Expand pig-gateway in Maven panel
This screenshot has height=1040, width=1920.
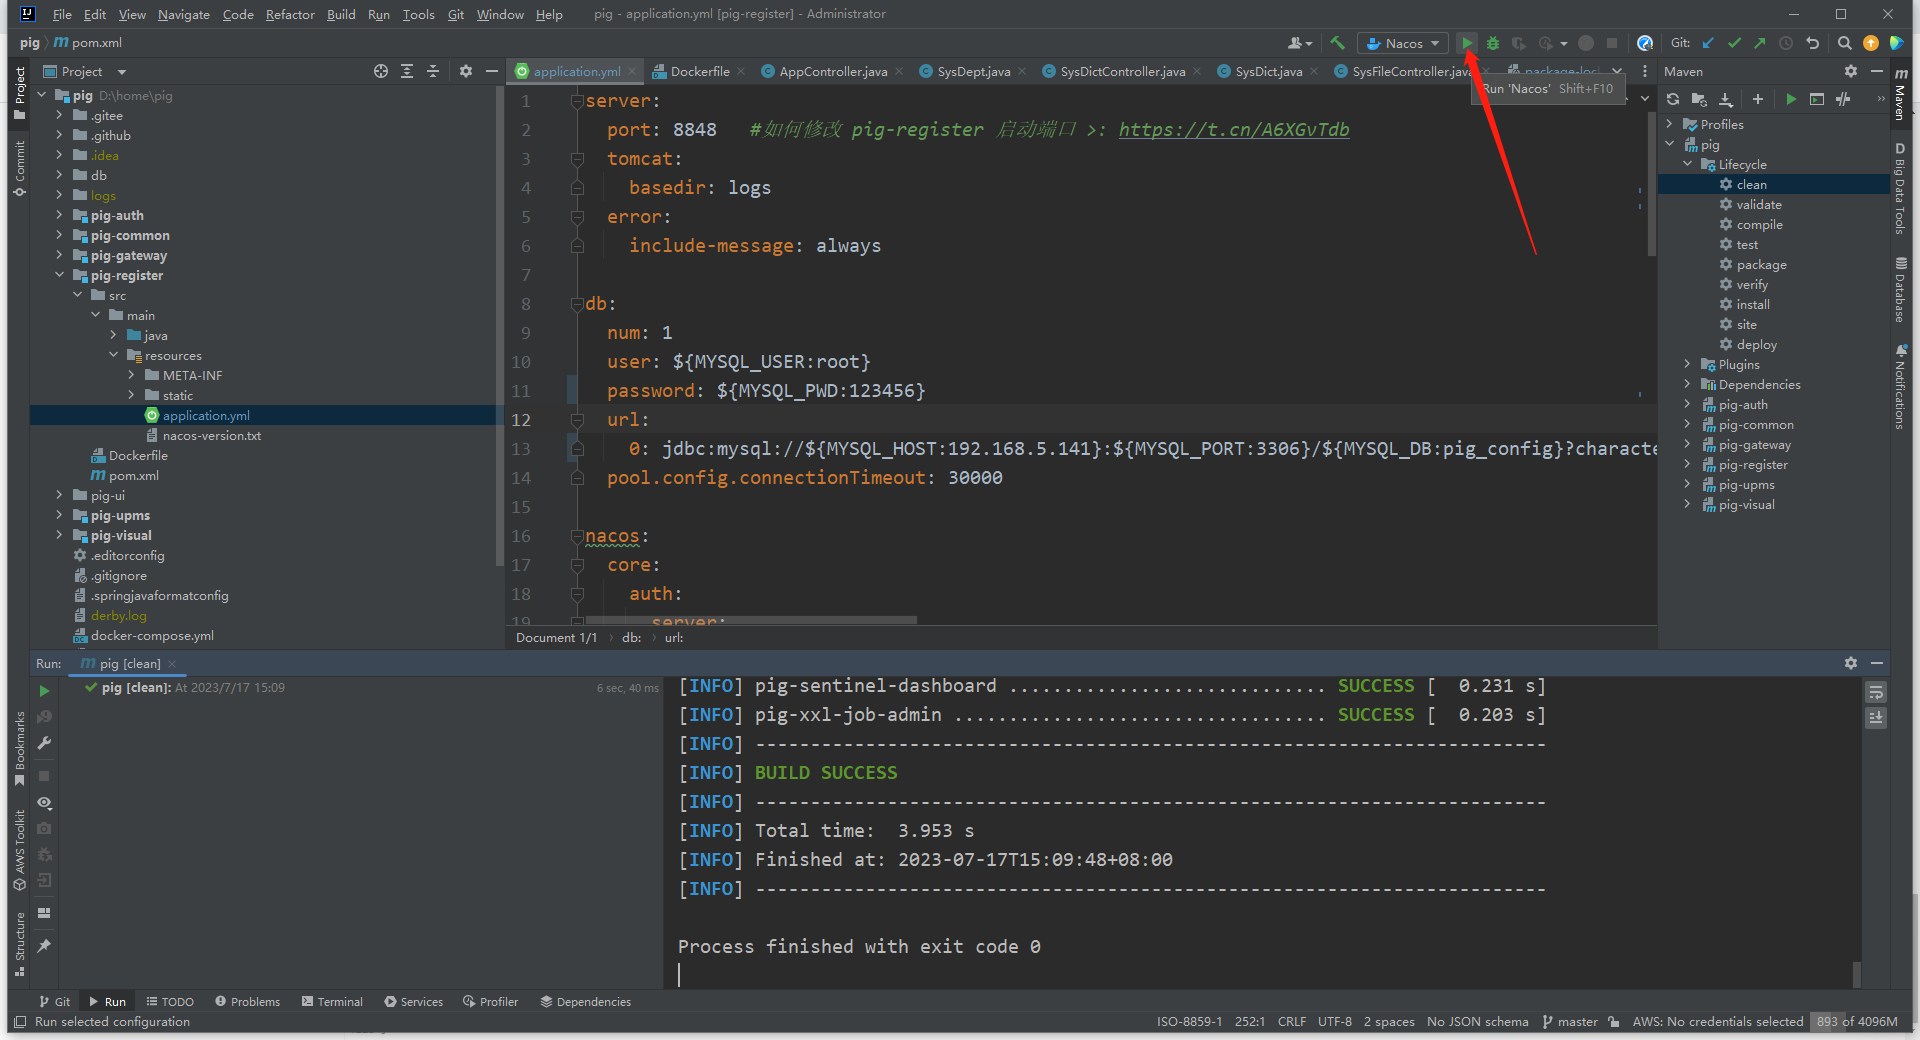click(1688, 444)
